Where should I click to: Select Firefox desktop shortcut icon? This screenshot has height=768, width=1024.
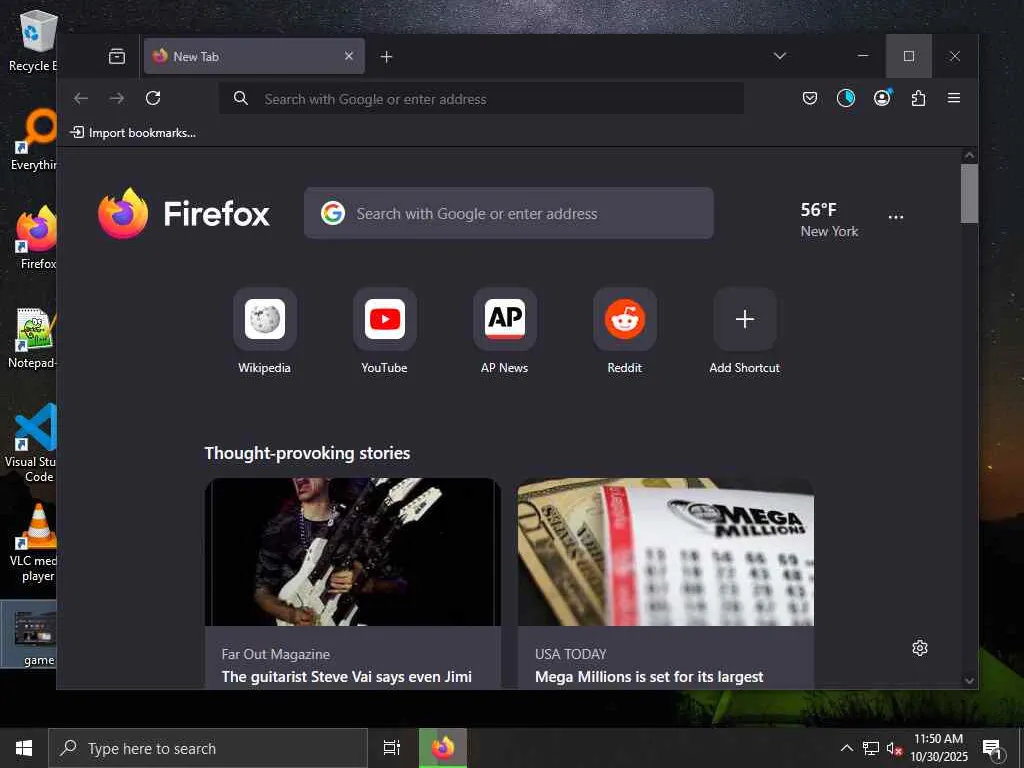tap(36, 238)
